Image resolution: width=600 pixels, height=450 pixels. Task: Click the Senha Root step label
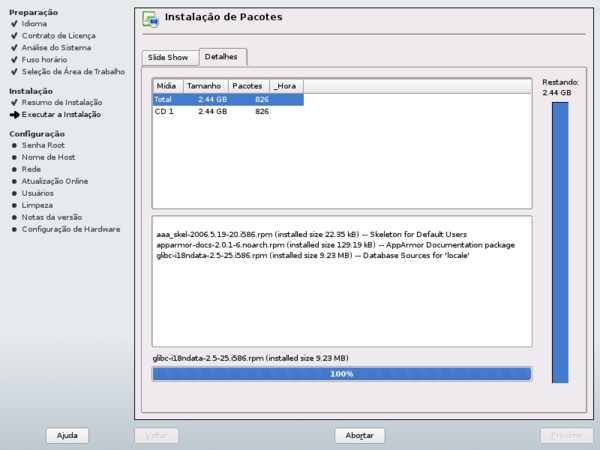(x=43, y=145)
